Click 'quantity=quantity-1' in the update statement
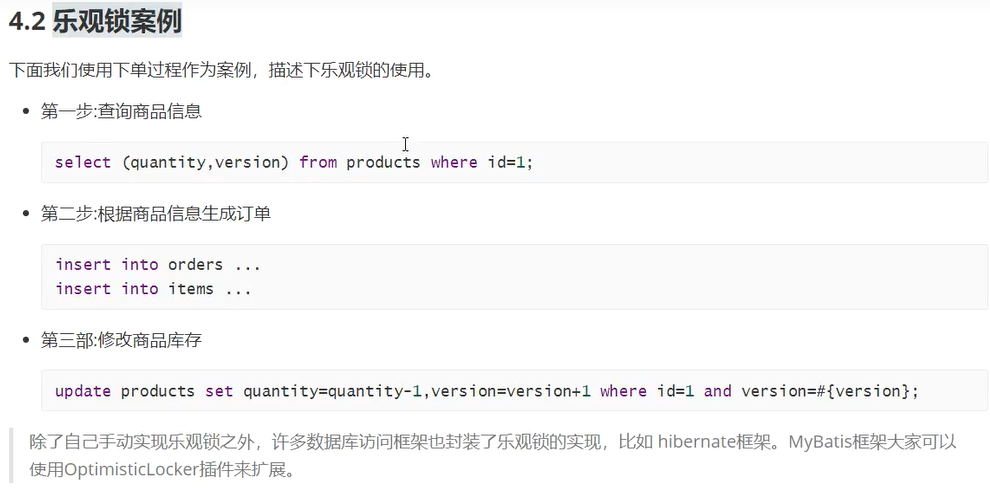This screenshot has width=990, height=495. coord(332,391)
